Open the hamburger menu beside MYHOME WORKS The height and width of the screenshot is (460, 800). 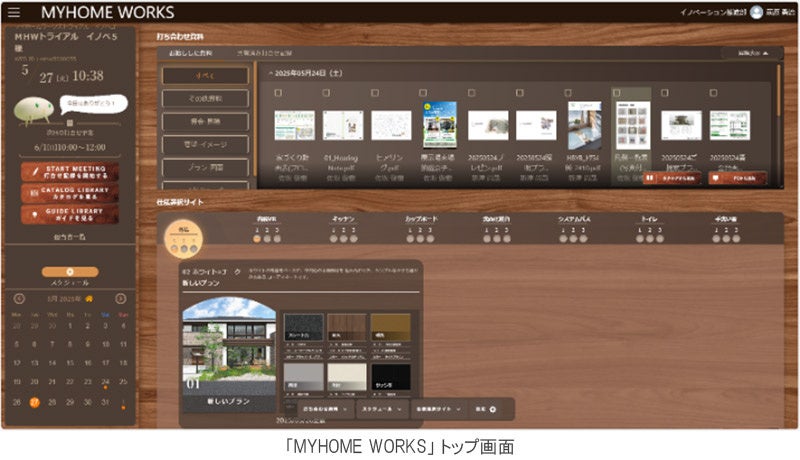coord(14,12)
